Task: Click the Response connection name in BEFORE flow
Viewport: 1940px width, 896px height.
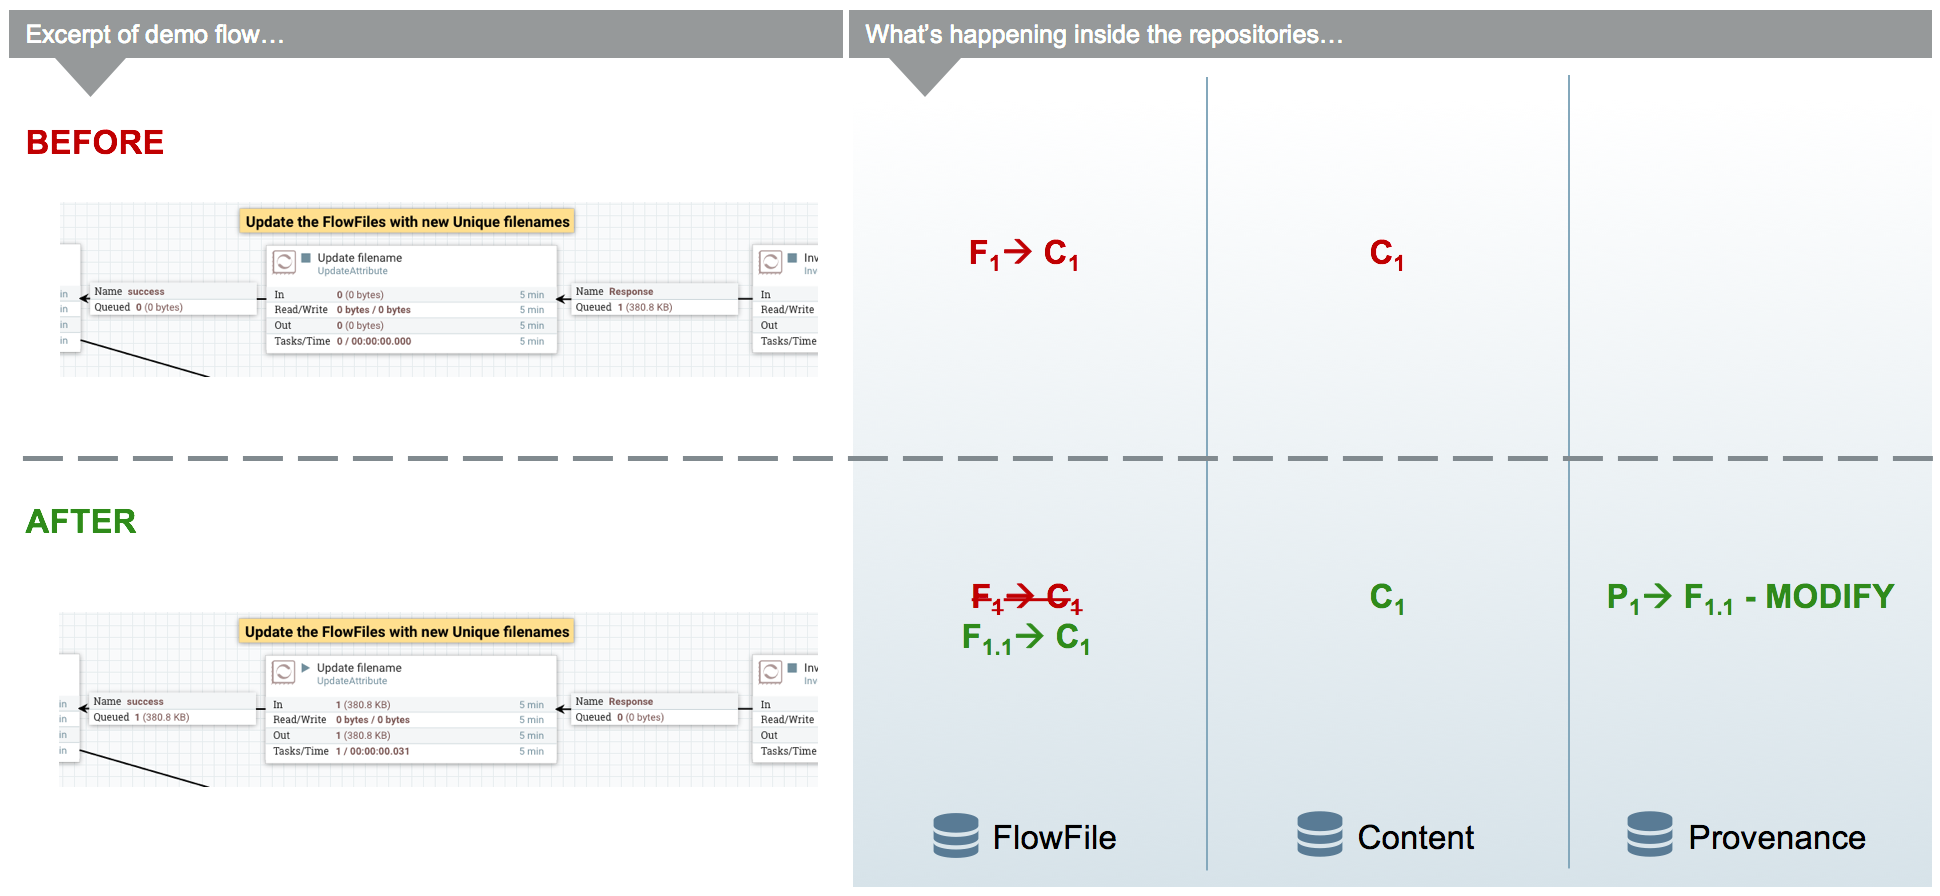Action: [631, 292]
